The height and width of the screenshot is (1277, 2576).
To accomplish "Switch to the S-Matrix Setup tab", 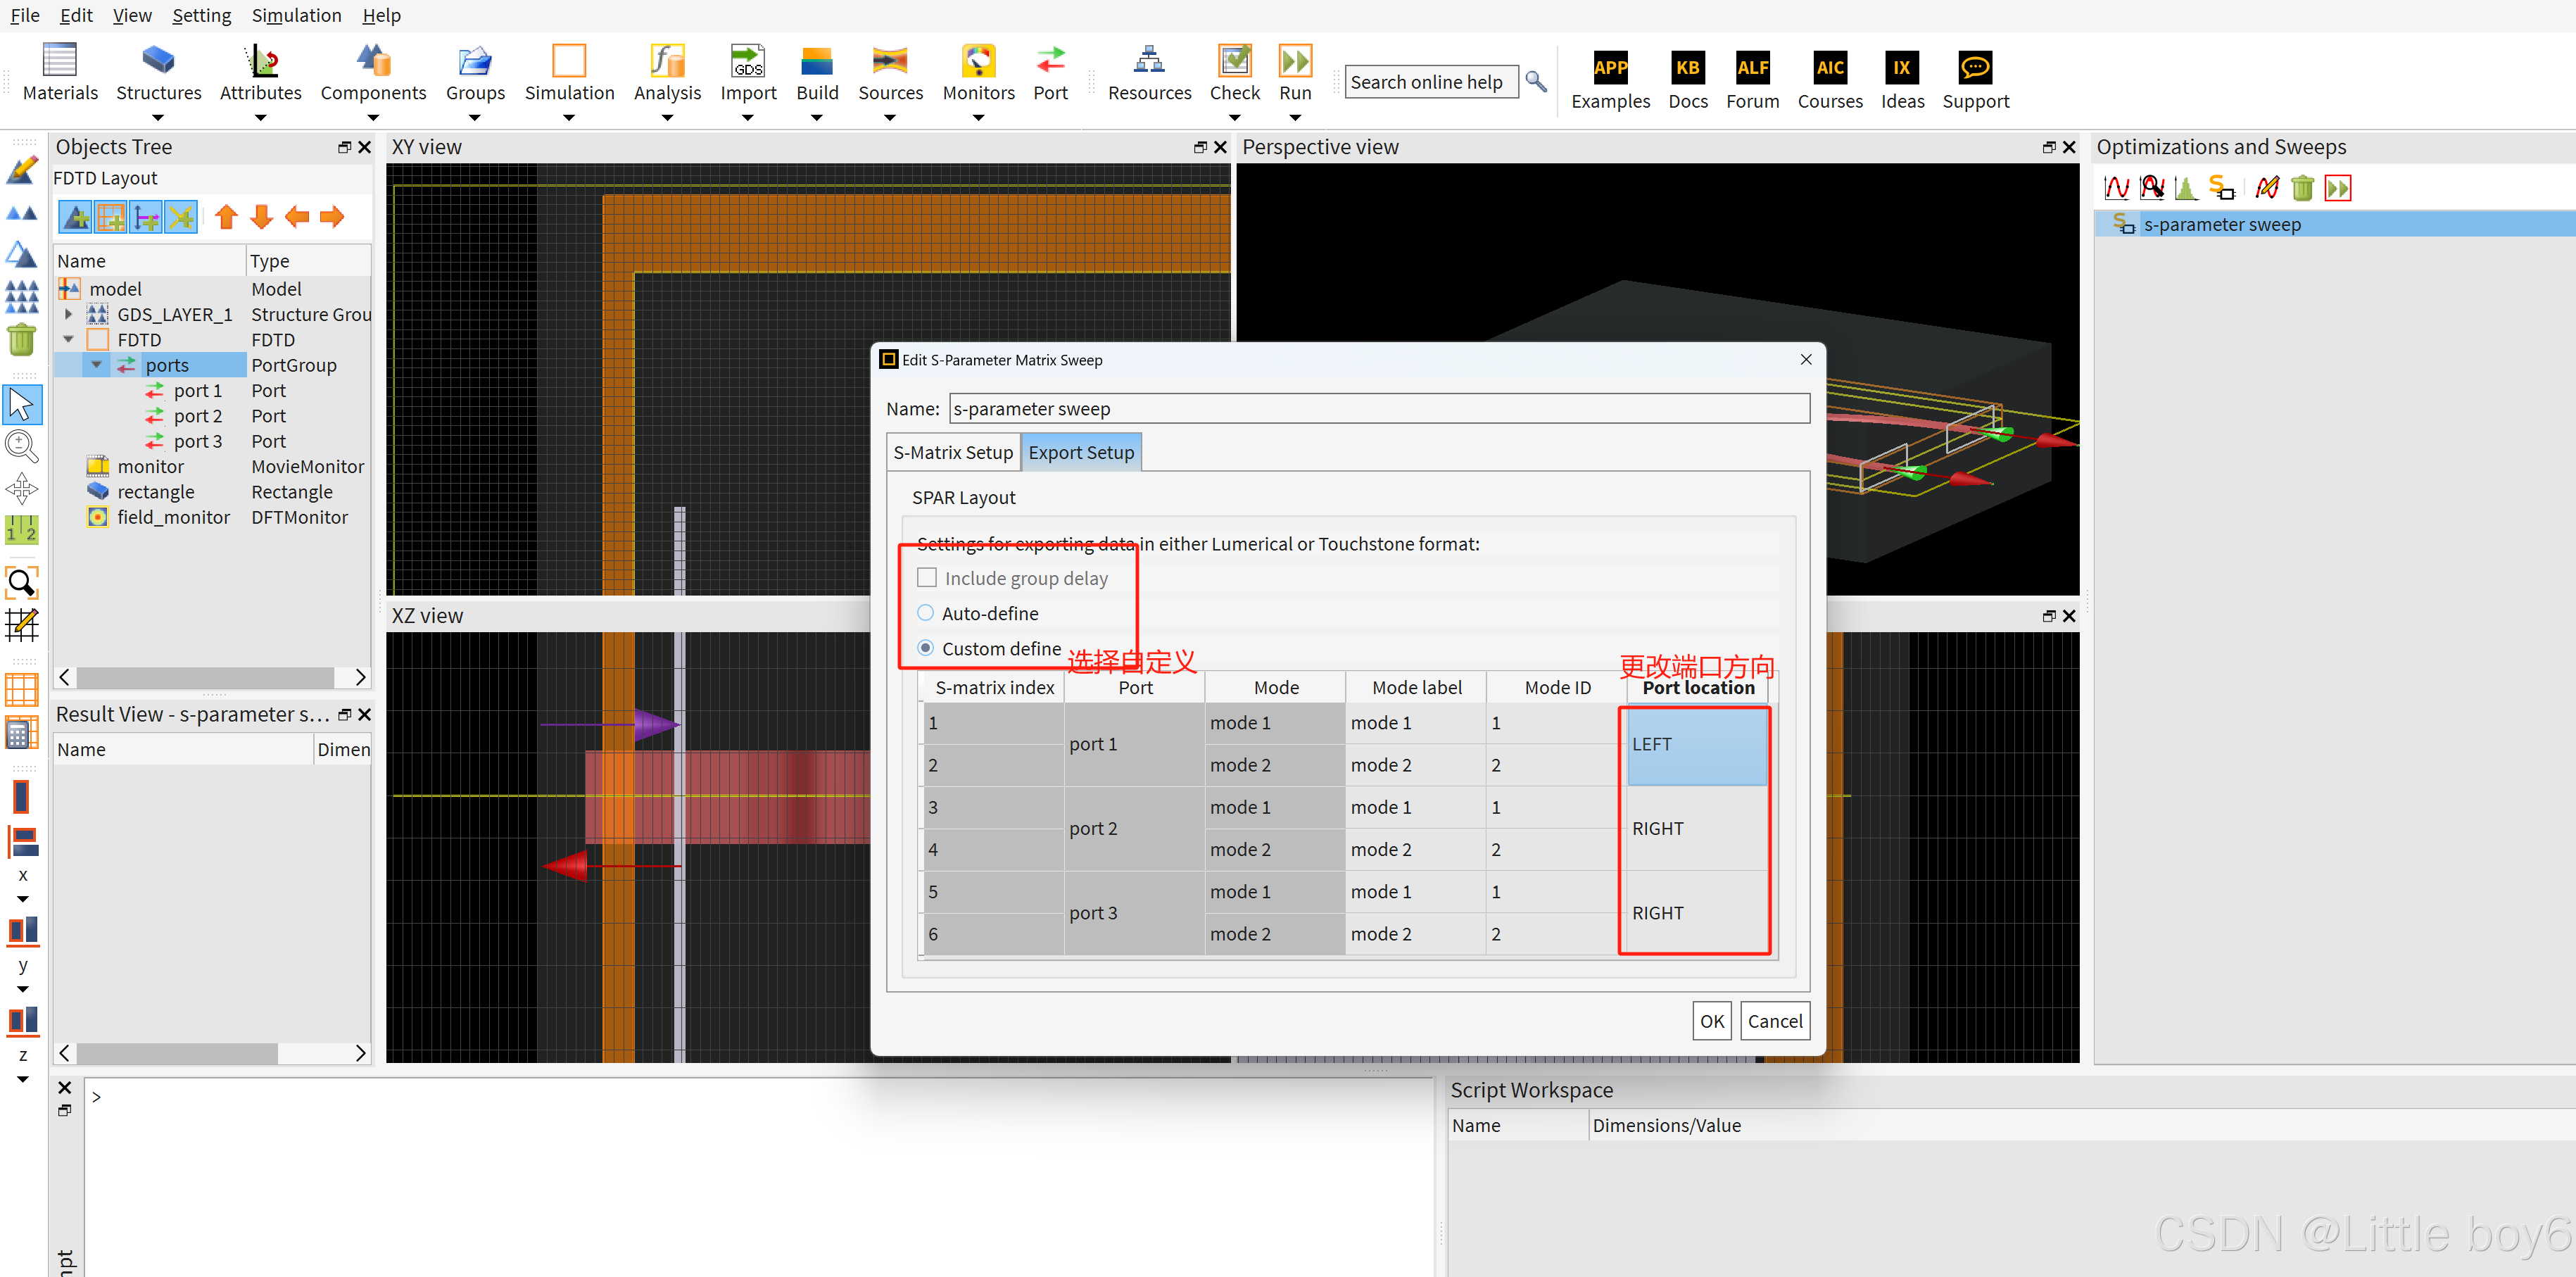I will [952, 452].
